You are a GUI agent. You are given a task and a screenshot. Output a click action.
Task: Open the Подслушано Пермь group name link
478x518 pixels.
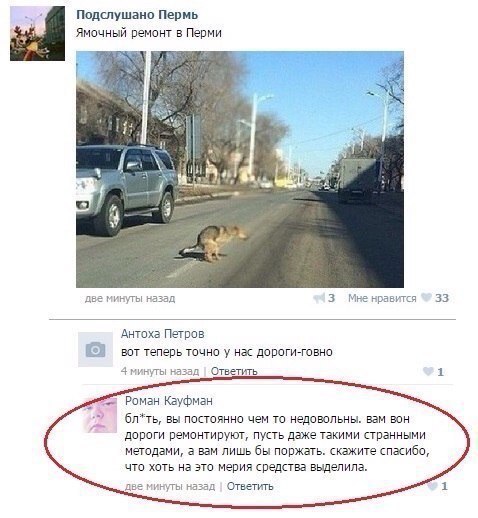tap(137, 15)
